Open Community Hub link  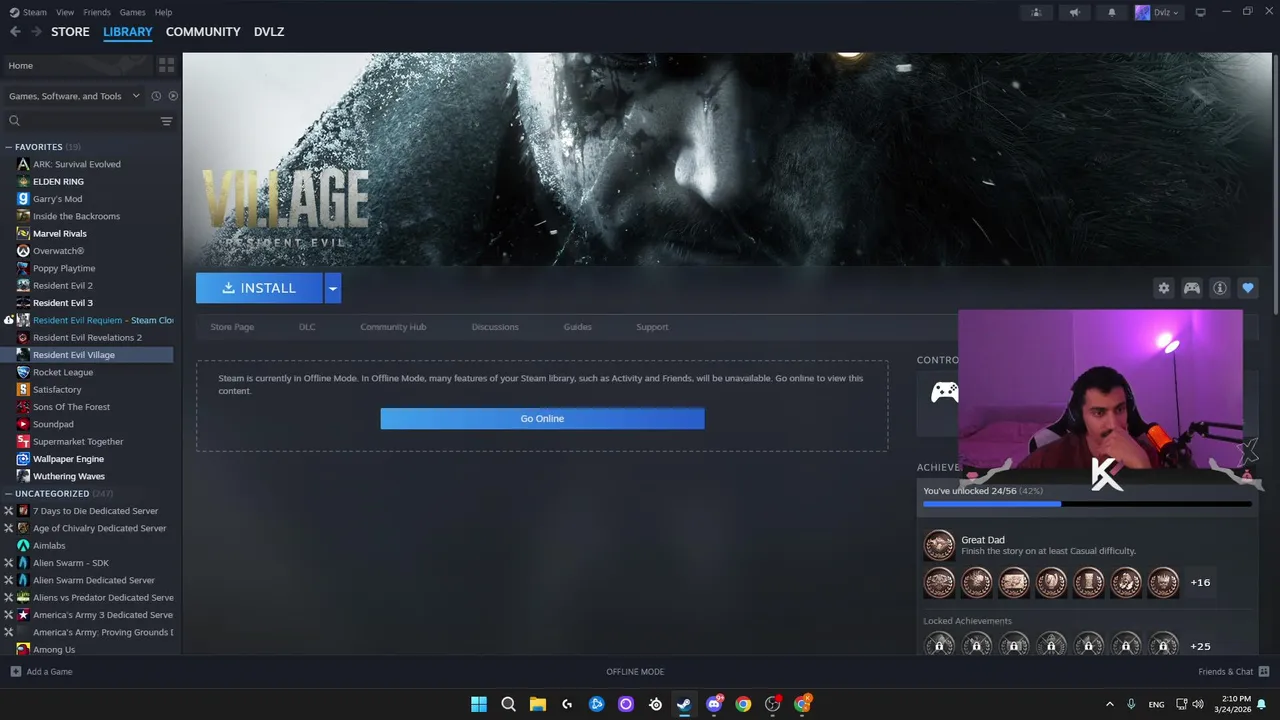[393, 327]
